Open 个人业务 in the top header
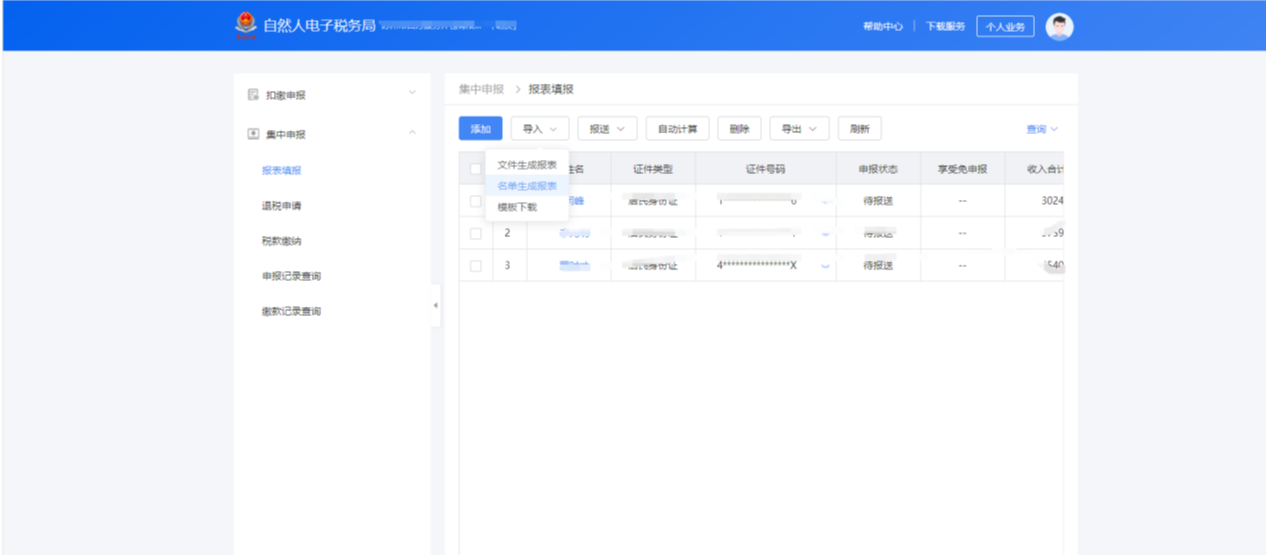This screenshot has width=1267, height=555. [x=1005, y=27]
